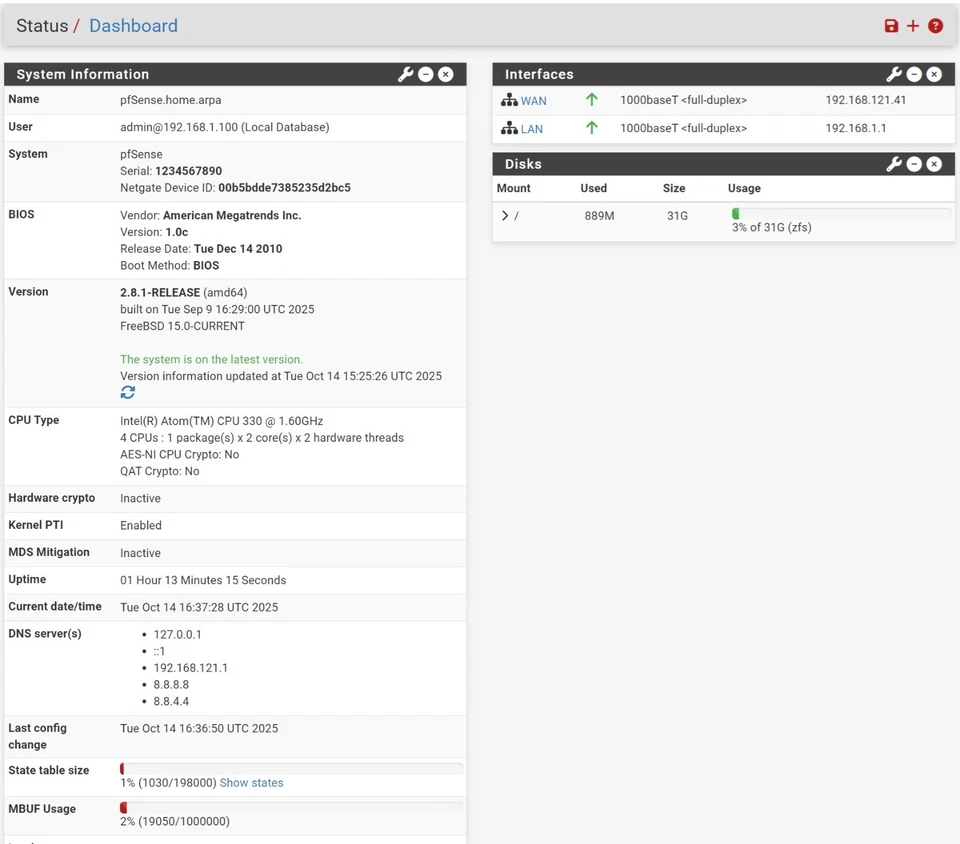The width and height of the screenshot is (960, 844).
Task: Click 'The system is on the latest version' message
Action: pos(211,359)
